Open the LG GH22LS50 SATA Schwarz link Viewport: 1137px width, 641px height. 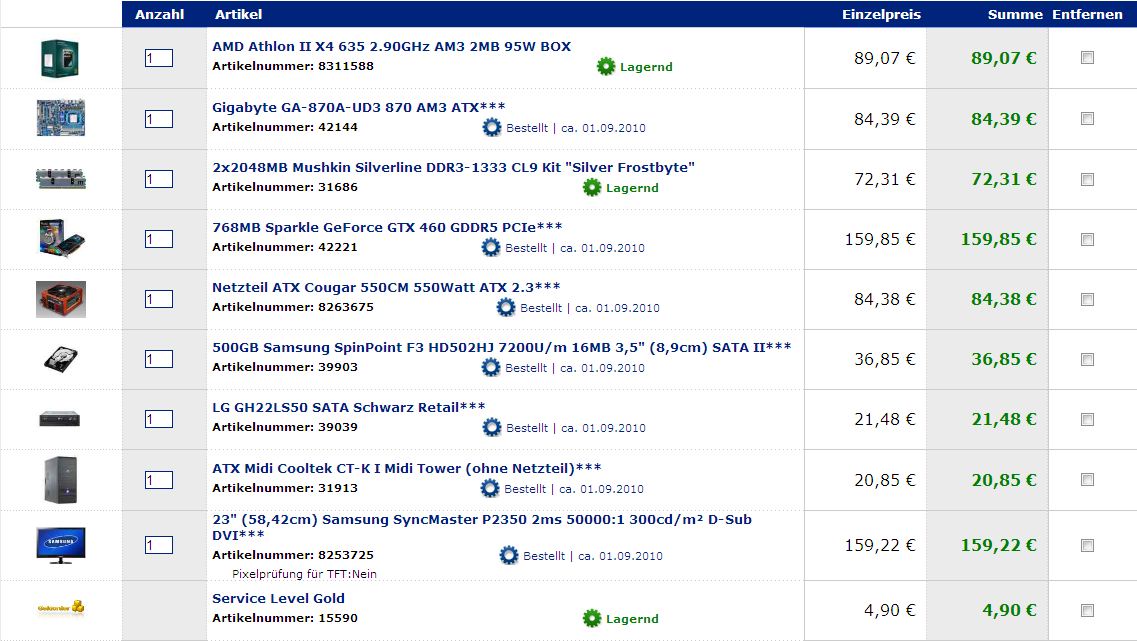[x=349, y=408]
